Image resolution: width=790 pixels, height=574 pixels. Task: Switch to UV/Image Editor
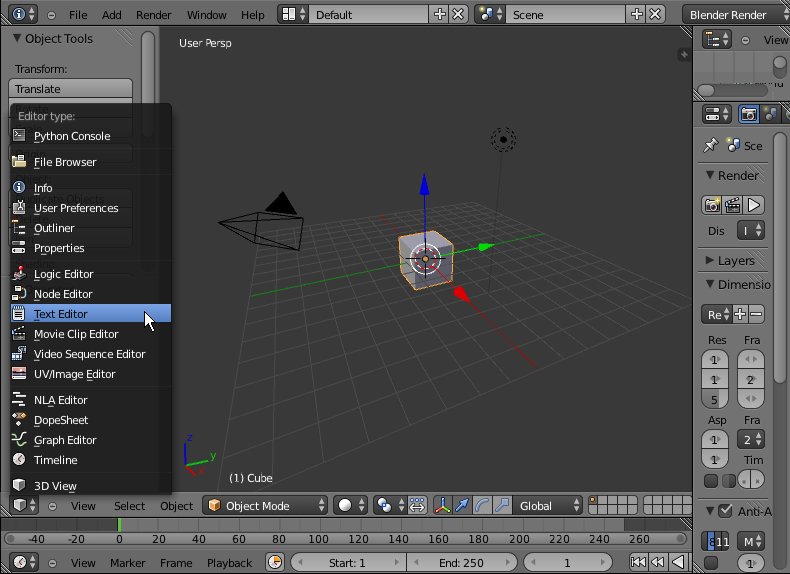coord(91,374)
